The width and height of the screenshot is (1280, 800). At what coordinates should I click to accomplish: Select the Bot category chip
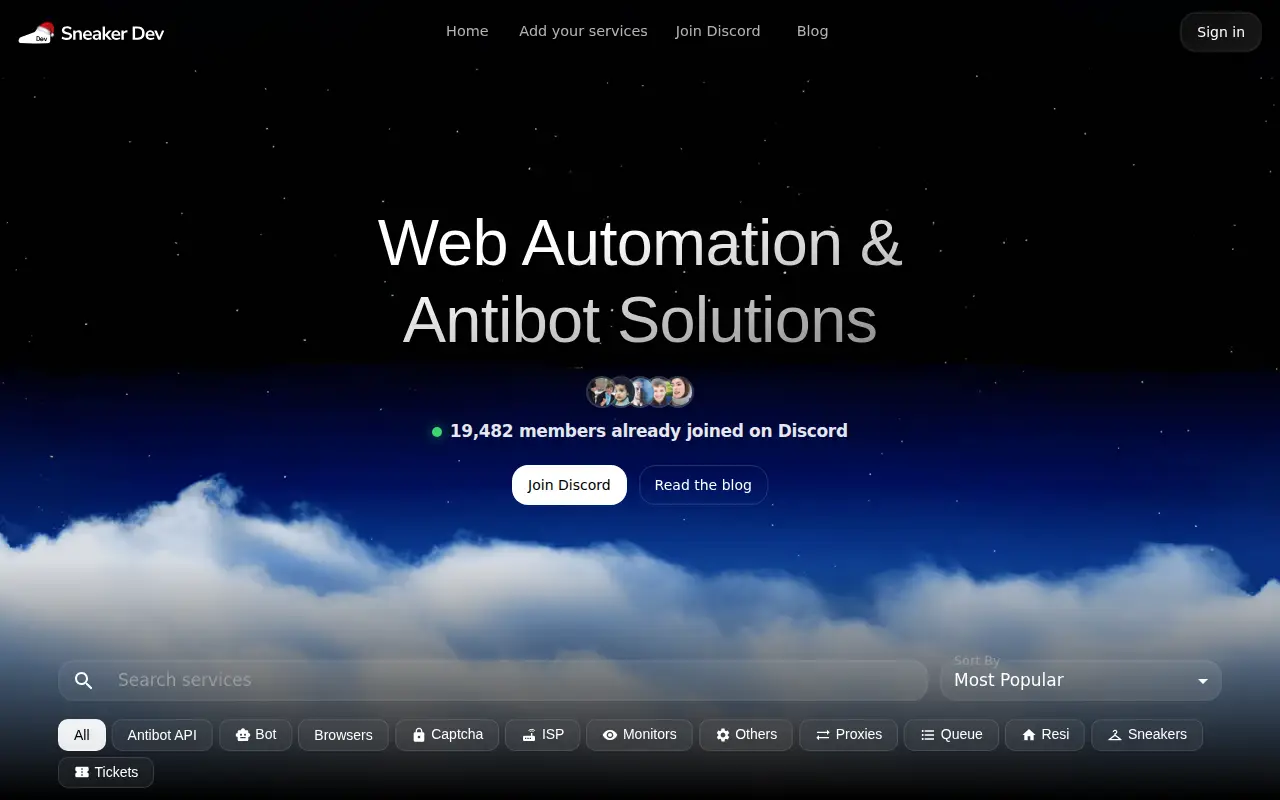tap(256, 734)
